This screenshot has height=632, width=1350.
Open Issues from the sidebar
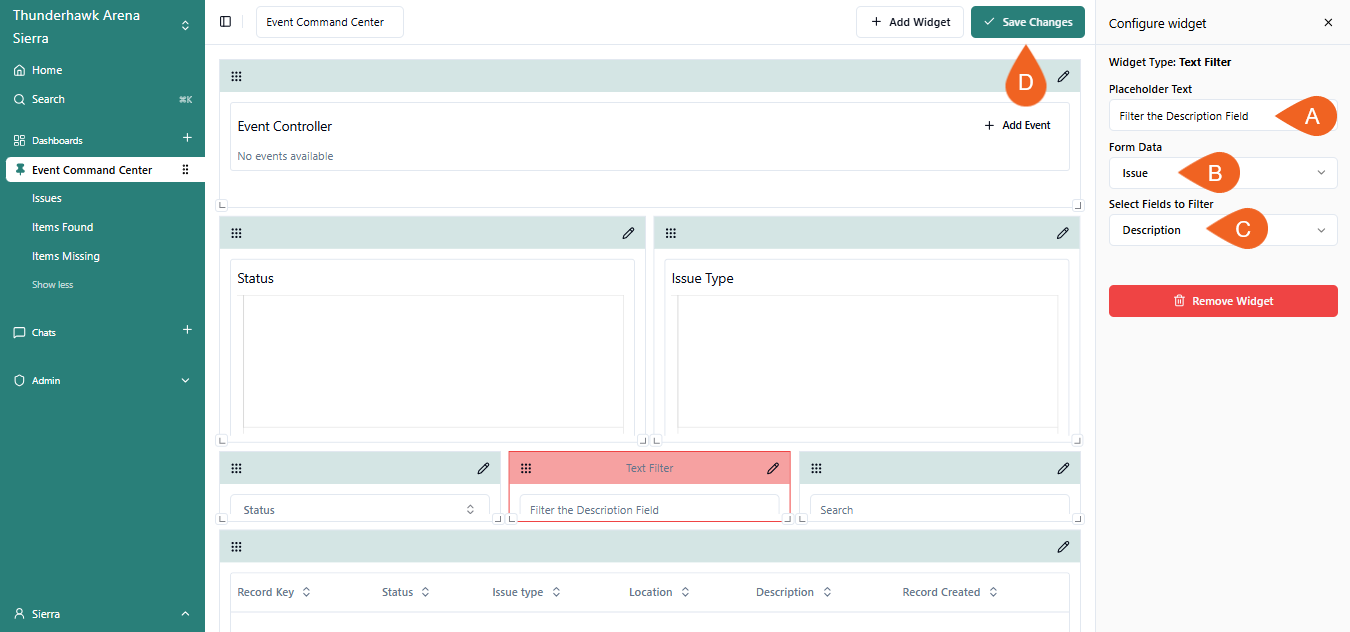click(x=46, y=197)
